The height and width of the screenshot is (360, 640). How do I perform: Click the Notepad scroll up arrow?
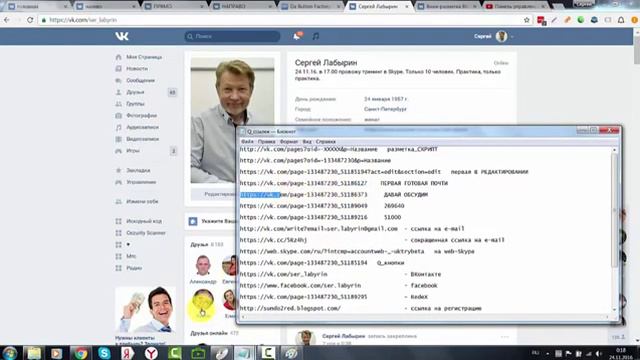tap(614, 150)
